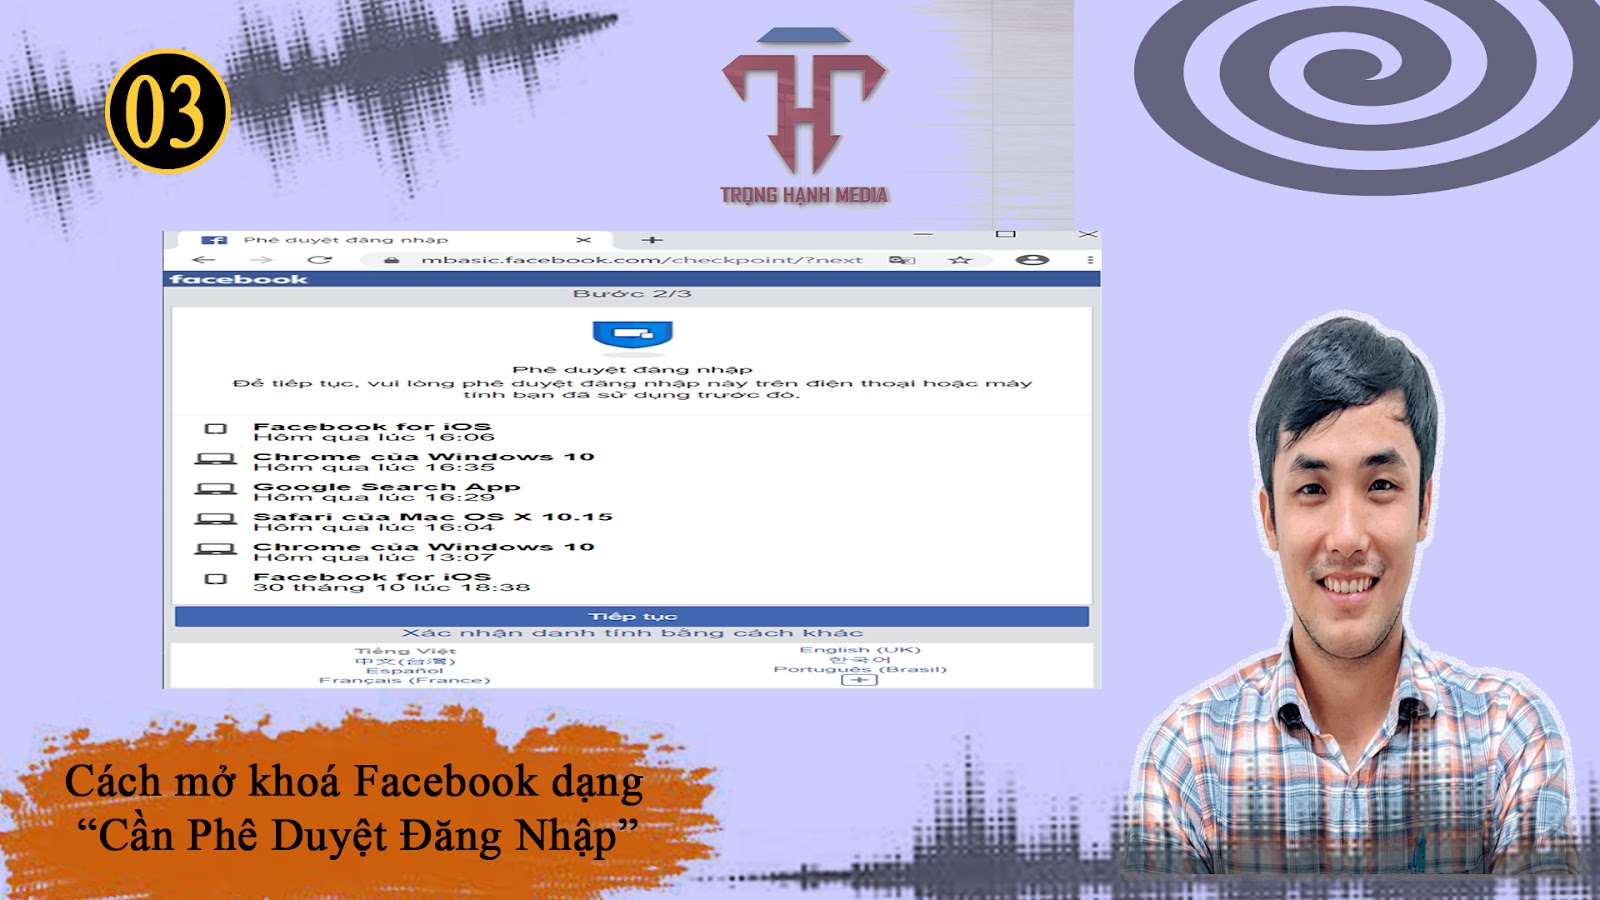Bookmark this page with the star icon
Viewport: 1600px width, 900px height.
(960, 260)
